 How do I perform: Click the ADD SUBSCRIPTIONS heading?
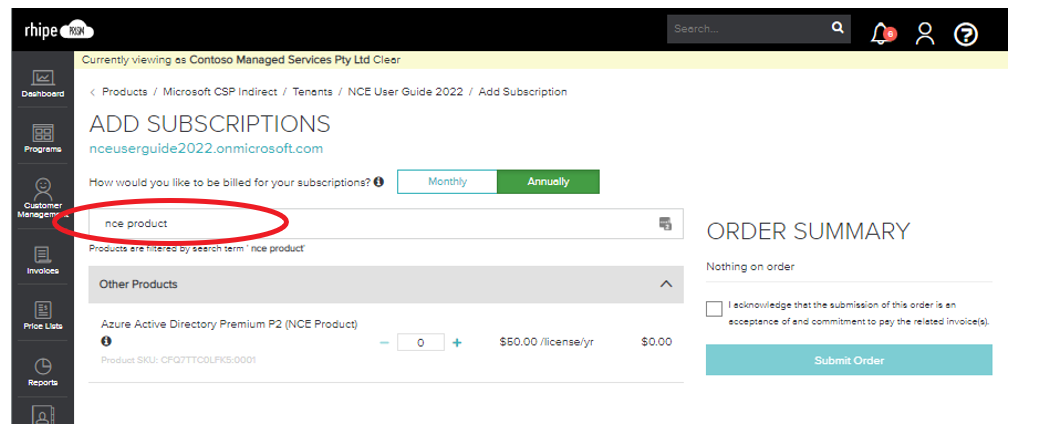(209, 124)
